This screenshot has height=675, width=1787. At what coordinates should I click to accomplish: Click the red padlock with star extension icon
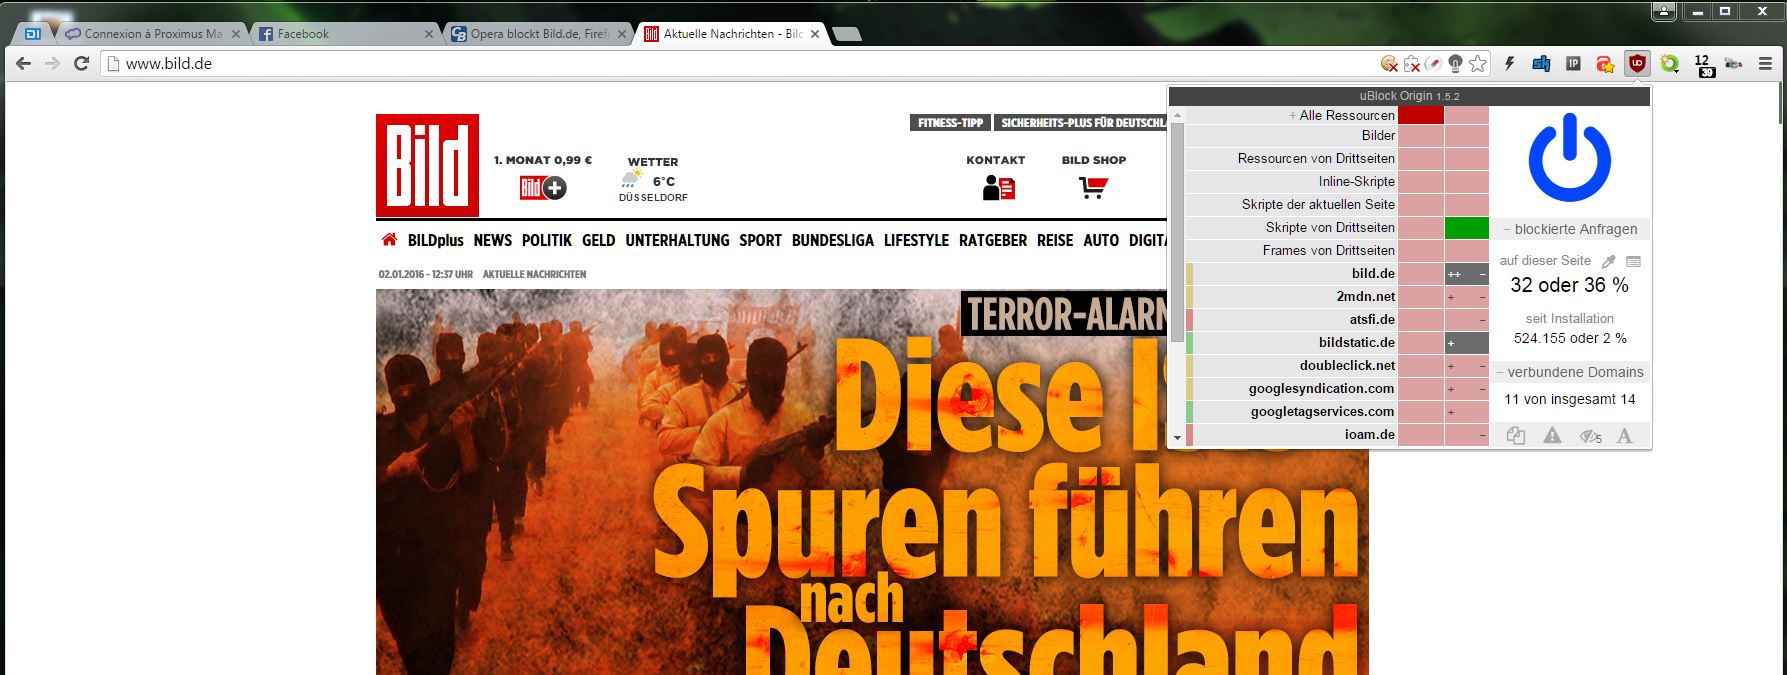(1605, 64)
